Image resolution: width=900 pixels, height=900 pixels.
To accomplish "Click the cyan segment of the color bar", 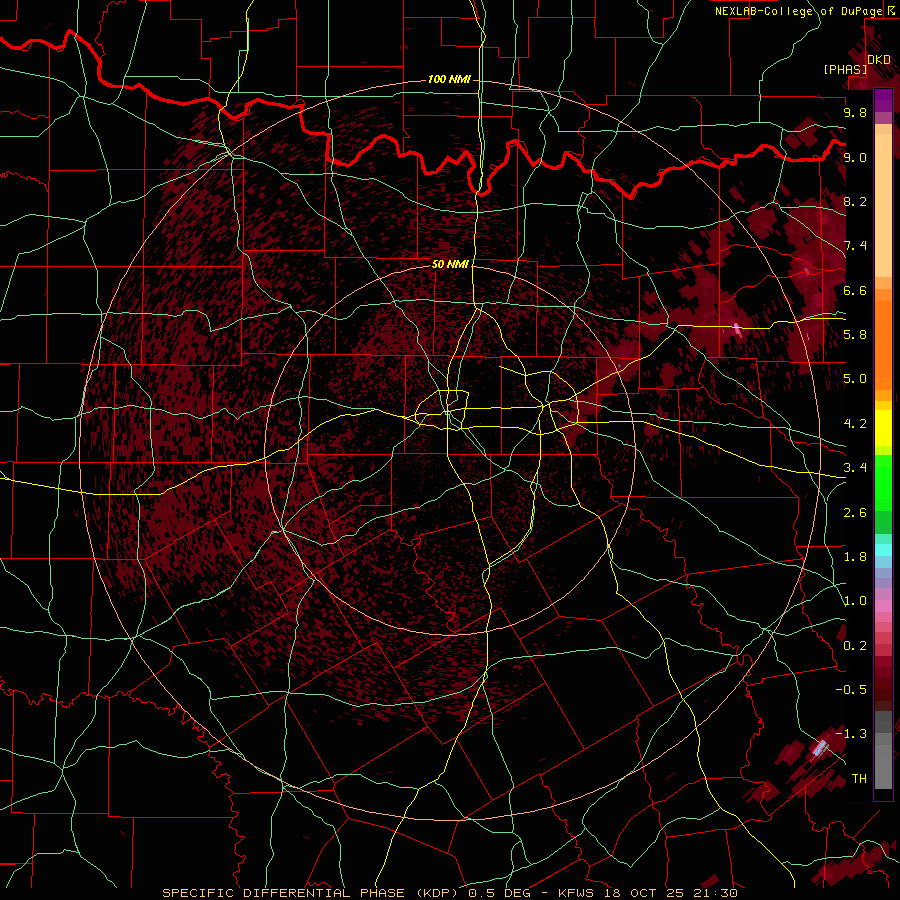I will 883,550.
